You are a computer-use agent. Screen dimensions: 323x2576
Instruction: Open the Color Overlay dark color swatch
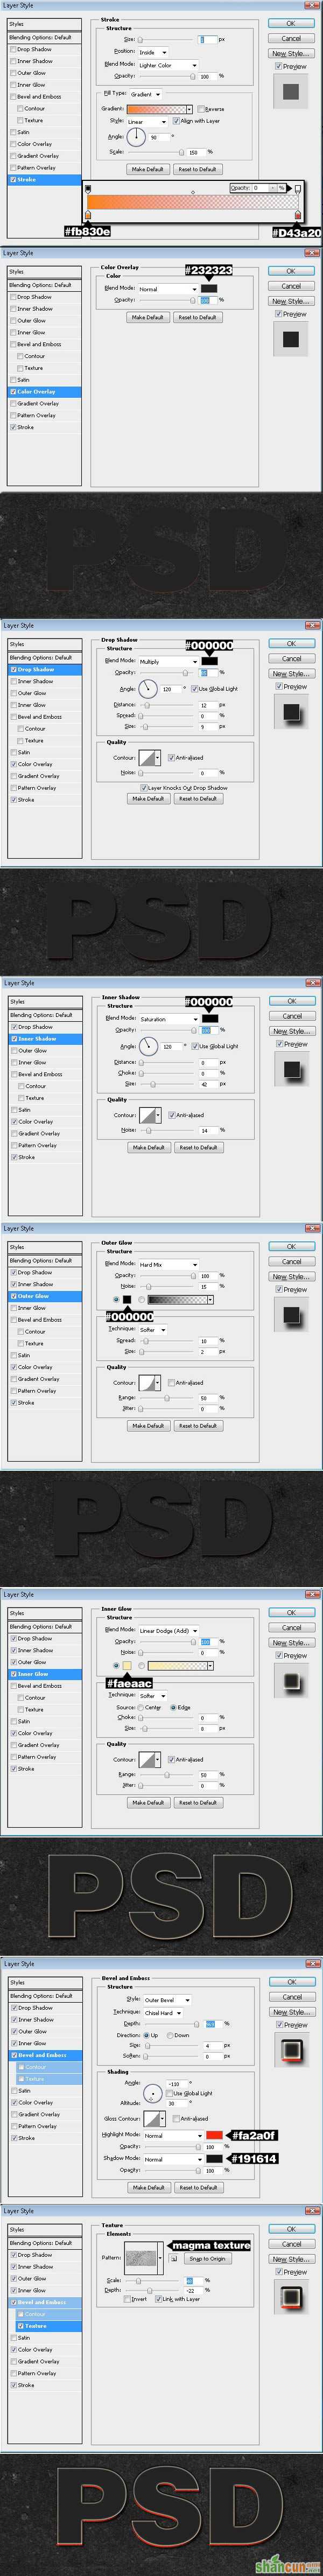coord(208,288)
